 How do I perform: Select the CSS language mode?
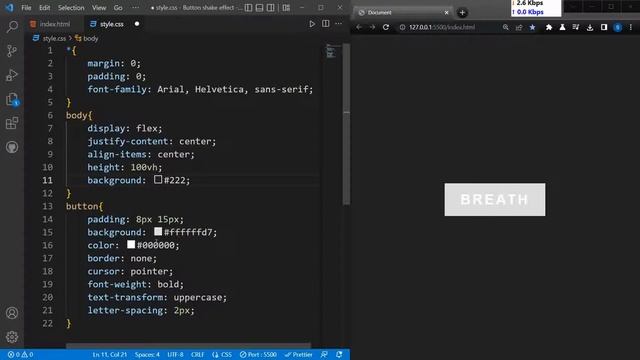pyautogui.click(x=222, y=354)
